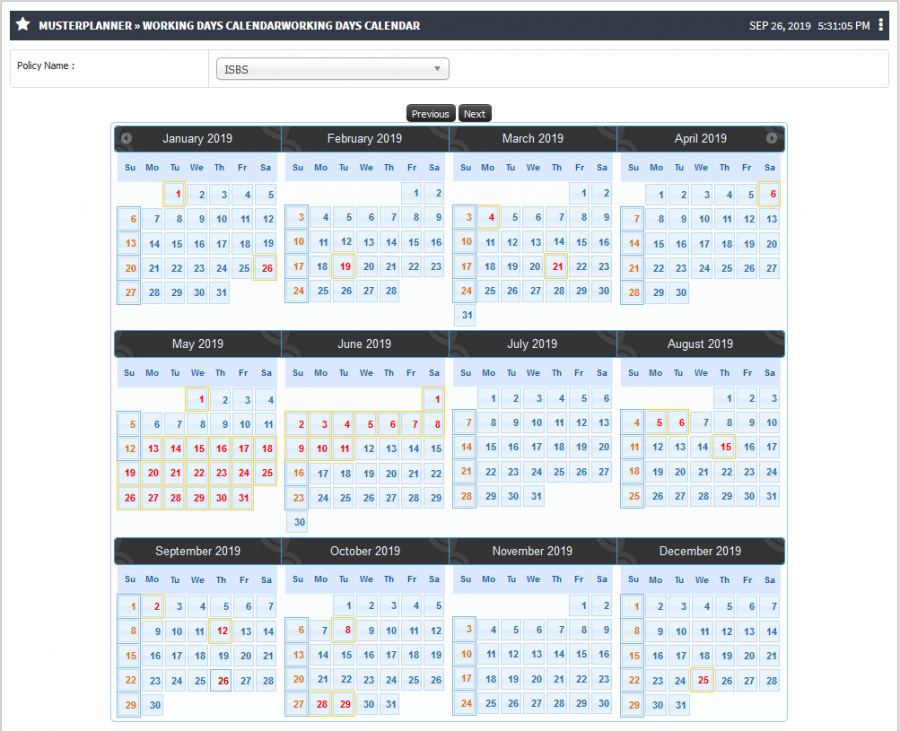
Task: Select January 1 holiday date
Action: pyautogui.click(x=174, y=194)
